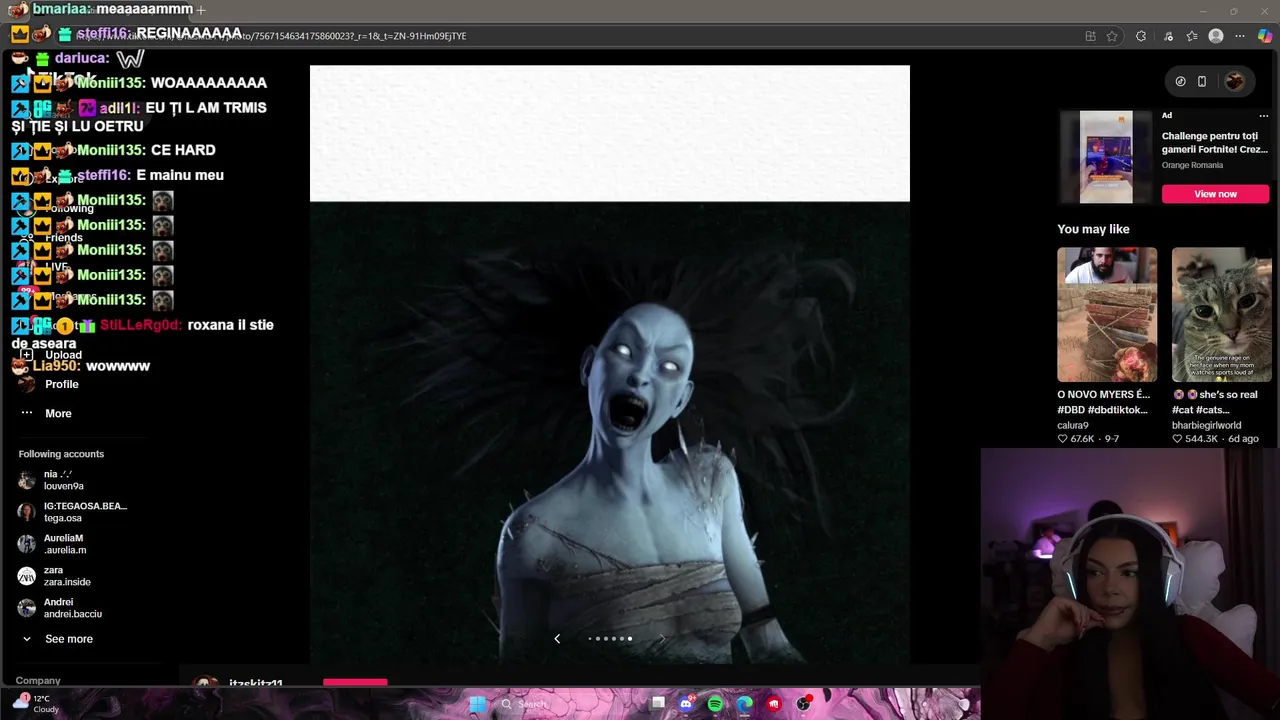Image resolution: width=1280 pixels, height=720 pixels.
Task: Open the browser profile avatar
Action: (x=1216, y=36)
